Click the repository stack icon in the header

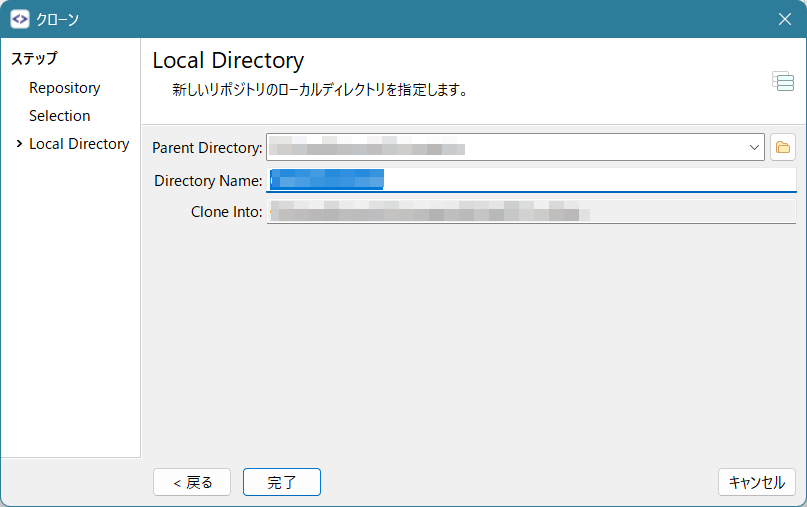pyautogui.click(x=783, y=81)
